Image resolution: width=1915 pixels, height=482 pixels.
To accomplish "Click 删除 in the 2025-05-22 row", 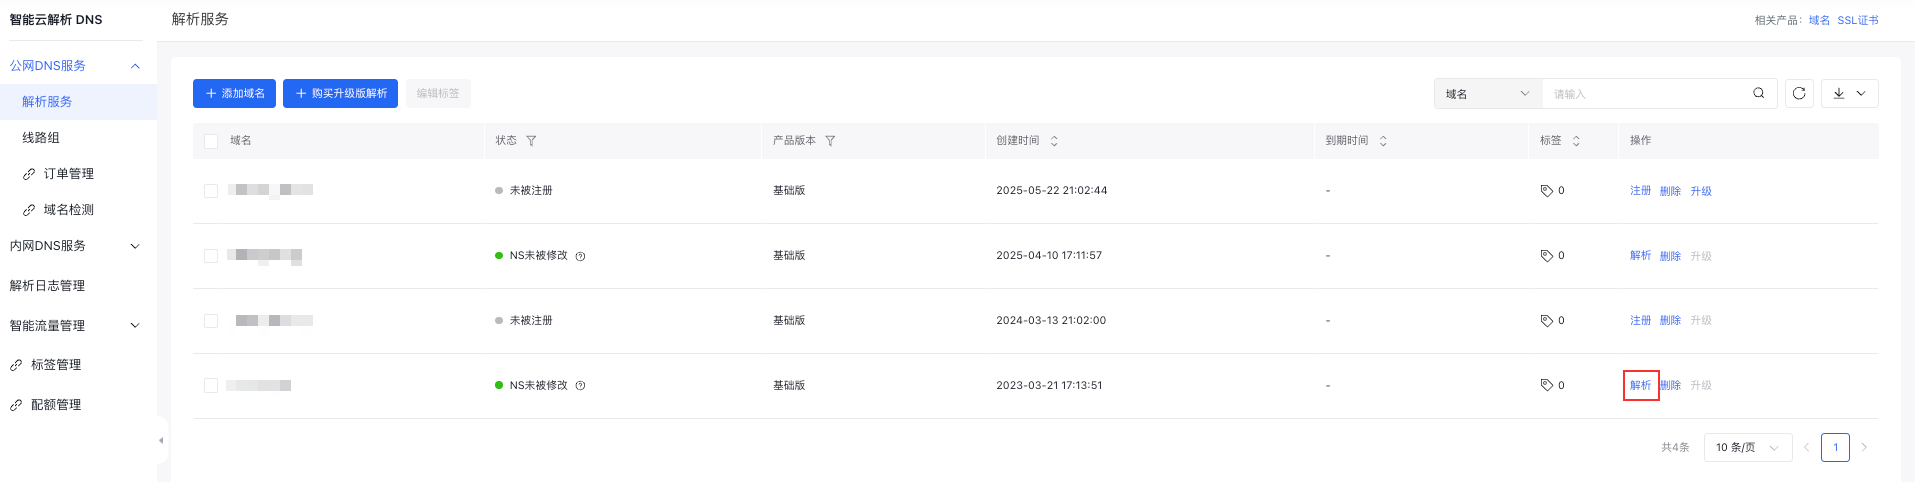I will 1670,191.
